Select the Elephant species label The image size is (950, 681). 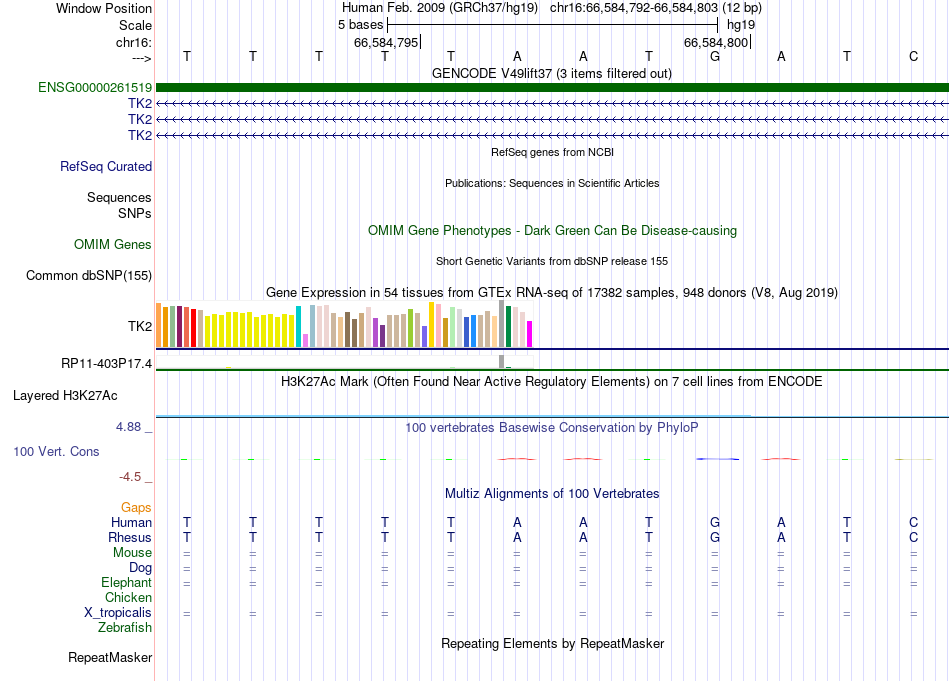tap(127, 582)
